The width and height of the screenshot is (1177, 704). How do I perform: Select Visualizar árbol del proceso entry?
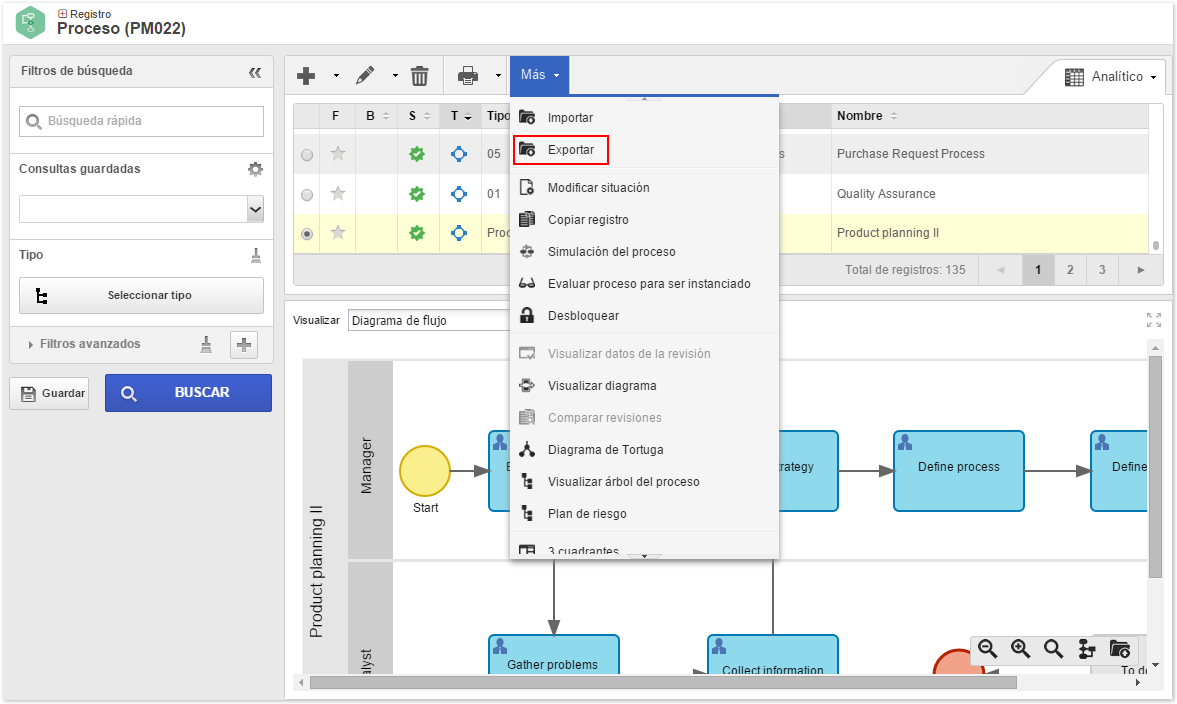(x=644, y=482)
